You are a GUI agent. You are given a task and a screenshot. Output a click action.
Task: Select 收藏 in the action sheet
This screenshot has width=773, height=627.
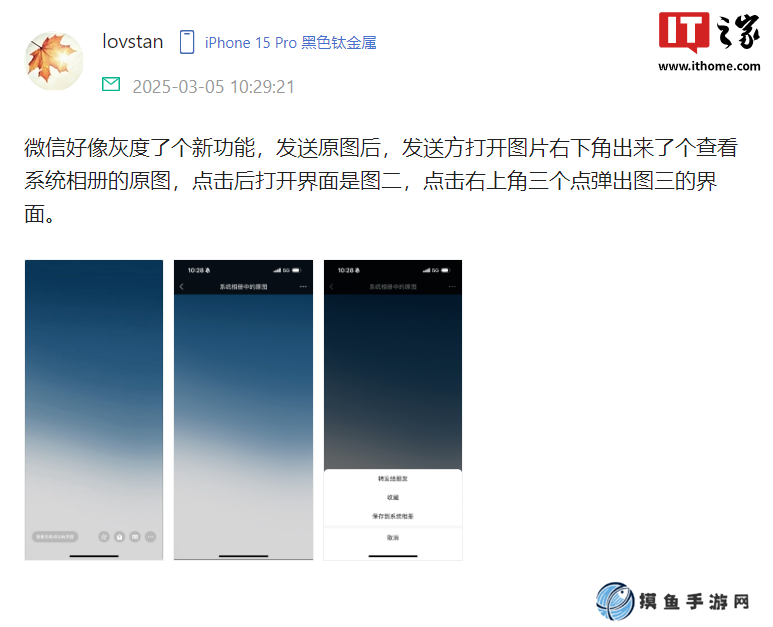point(393,497)
